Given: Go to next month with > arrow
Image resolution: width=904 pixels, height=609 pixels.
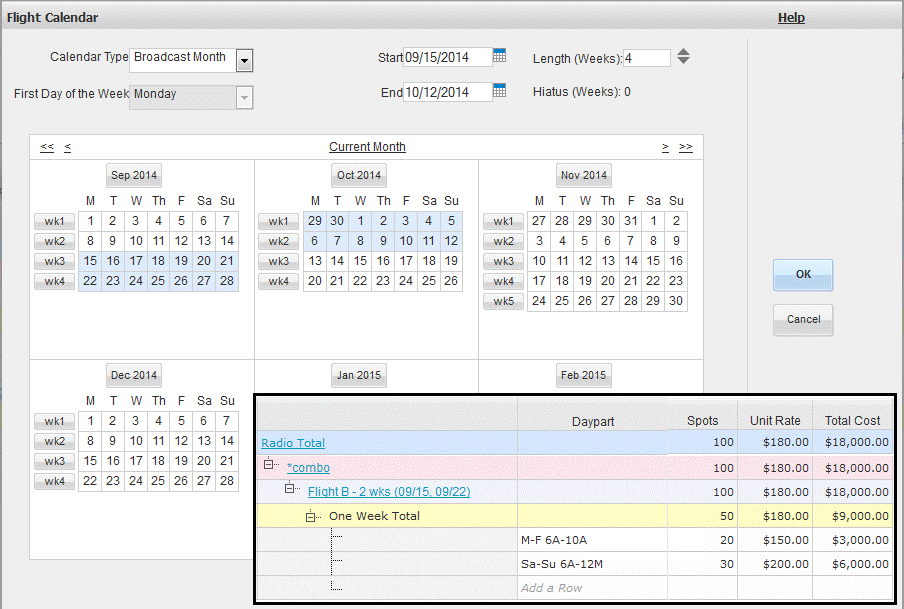Looking at the screenshot, I should (x=665, y=147).
